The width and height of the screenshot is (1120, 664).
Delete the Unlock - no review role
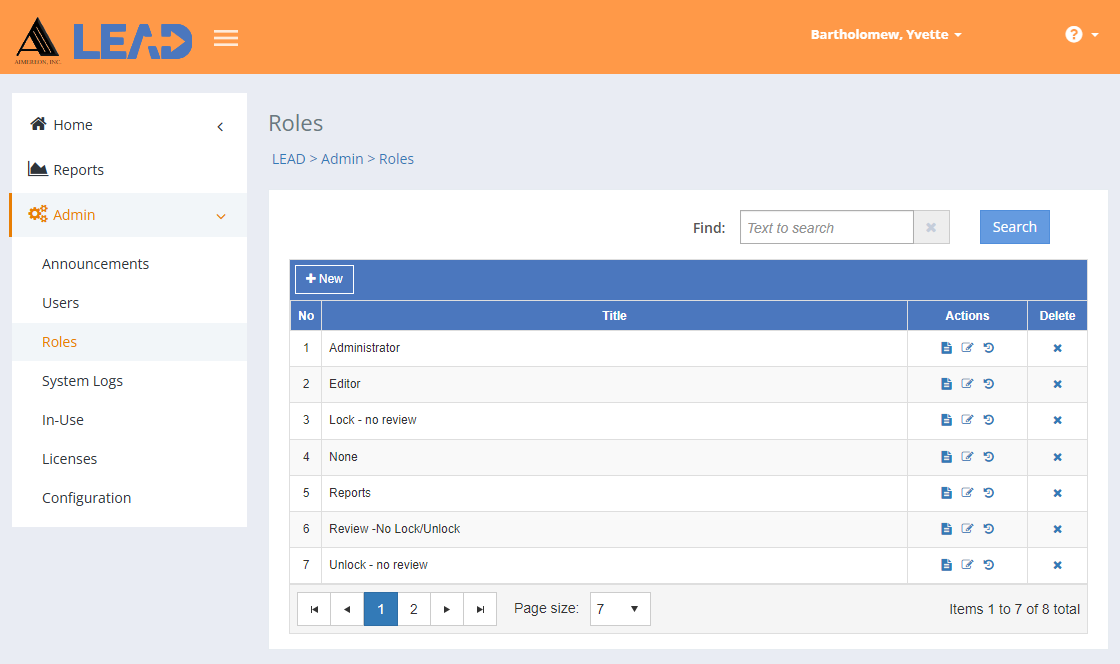(x=1057, y=565)
